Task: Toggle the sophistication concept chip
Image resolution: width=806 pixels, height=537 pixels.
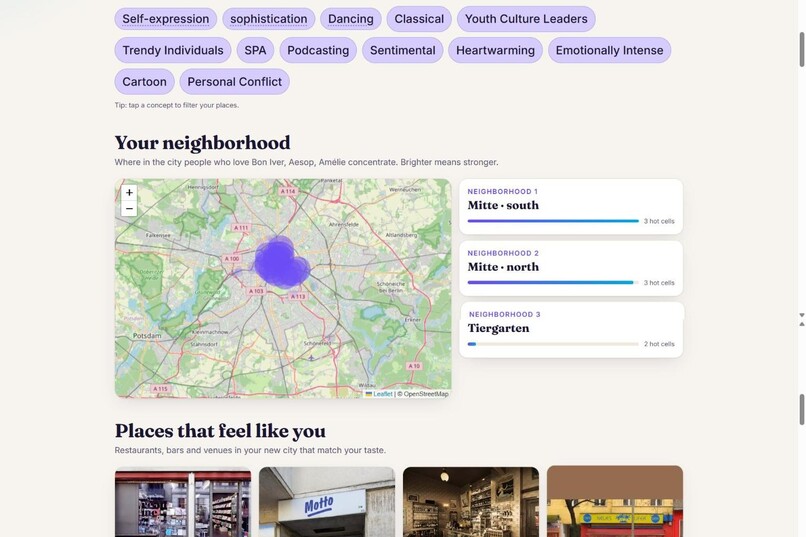Action: (268, 19)
